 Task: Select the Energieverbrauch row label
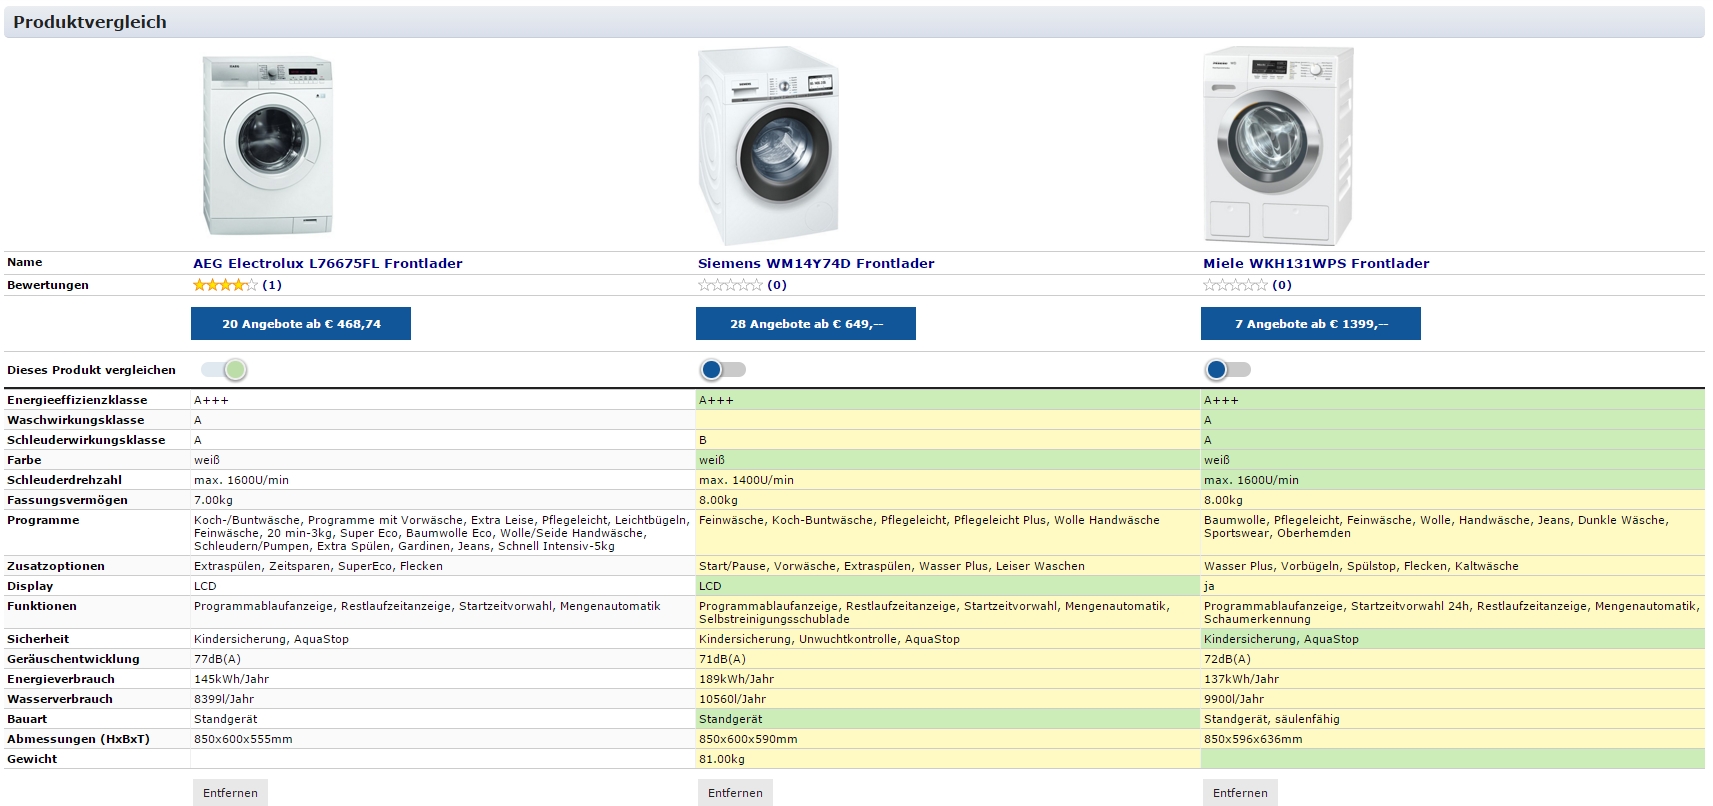(61, 679)
